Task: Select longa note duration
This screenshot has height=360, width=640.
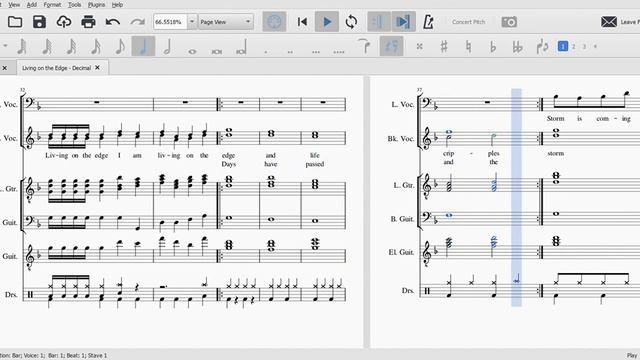Action: 241,47
